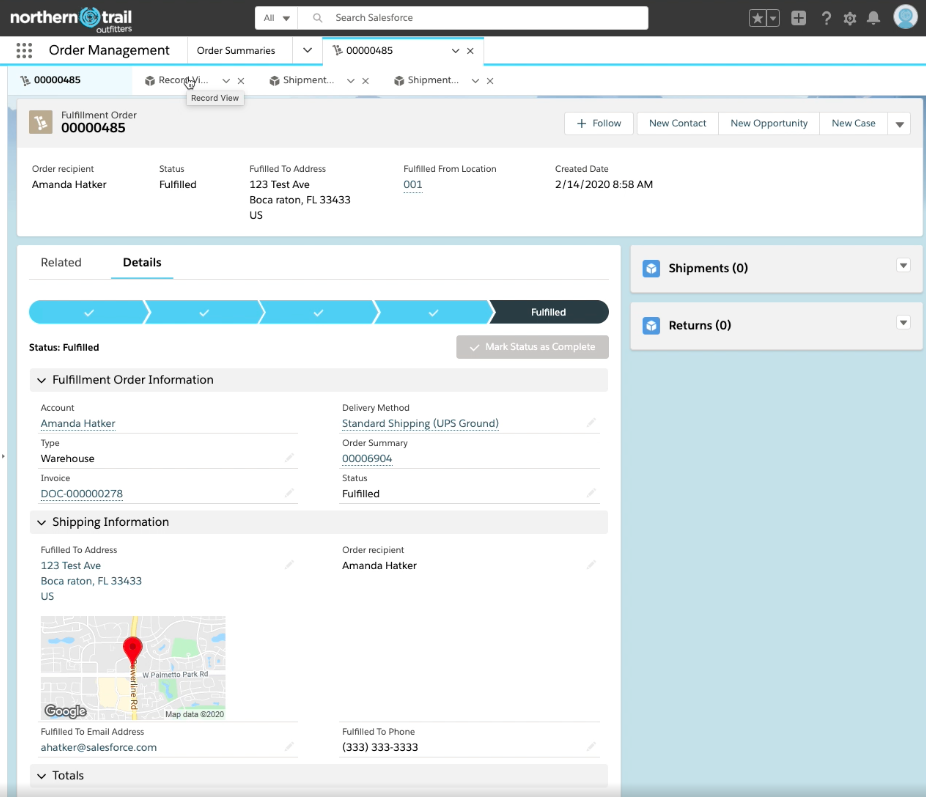Switch to the Record View subtab
This screenshot has height=797, width=926.
click(182, 80)
